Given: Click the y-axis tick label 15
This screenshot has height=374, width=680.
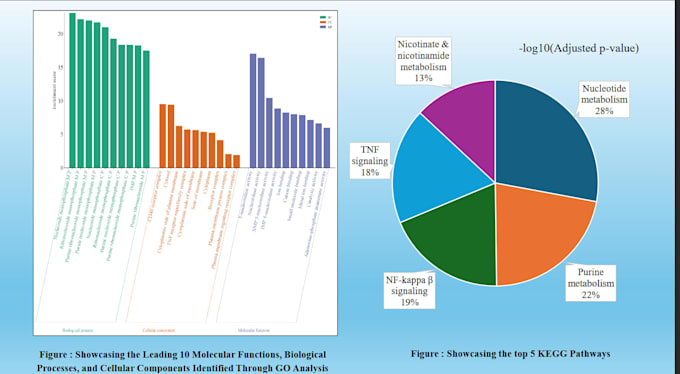Looking at the screenshot, I should pyautogui.click(x=61, y=67).
